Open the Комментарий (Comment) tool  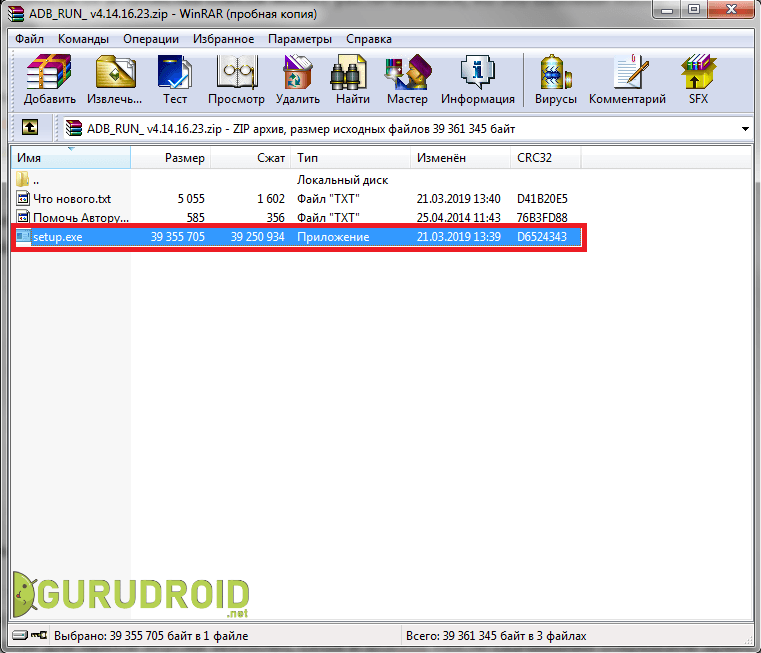click(x=631, y=72)
